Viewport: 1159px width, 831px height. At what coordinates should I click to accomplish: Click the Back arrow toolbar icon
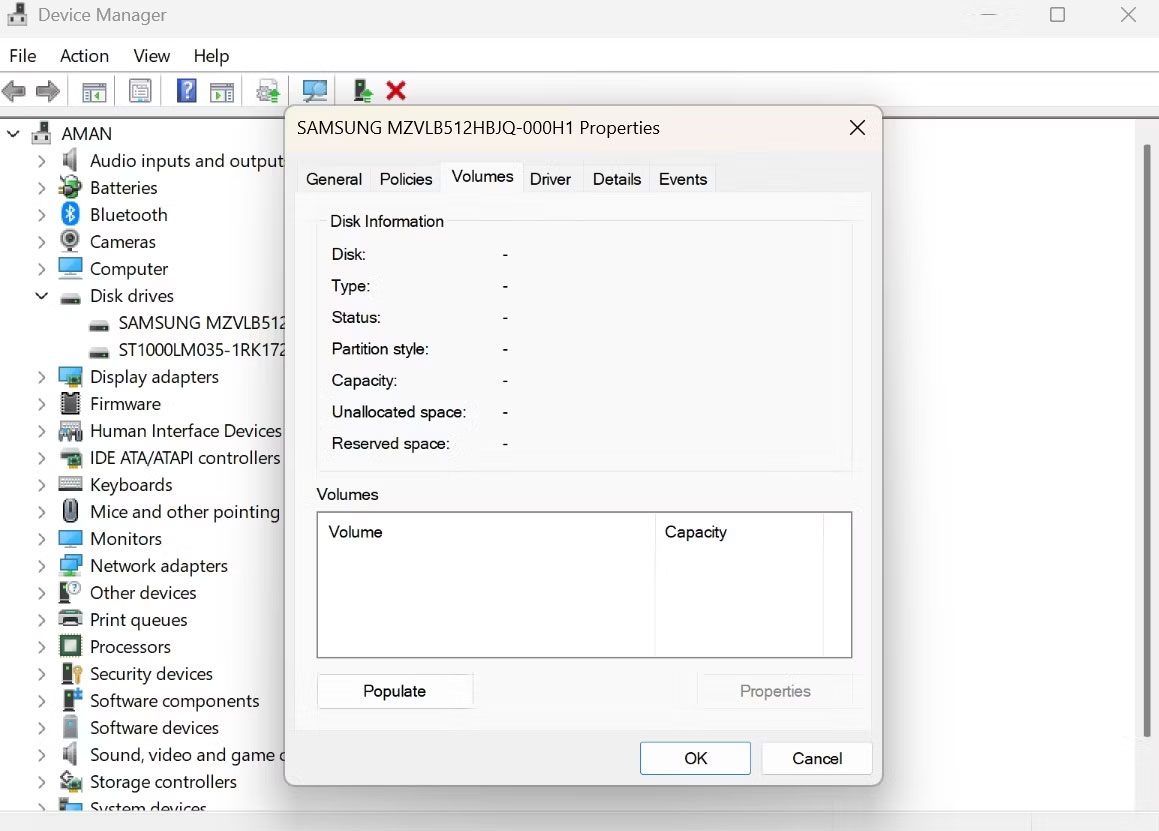[14, 92]
